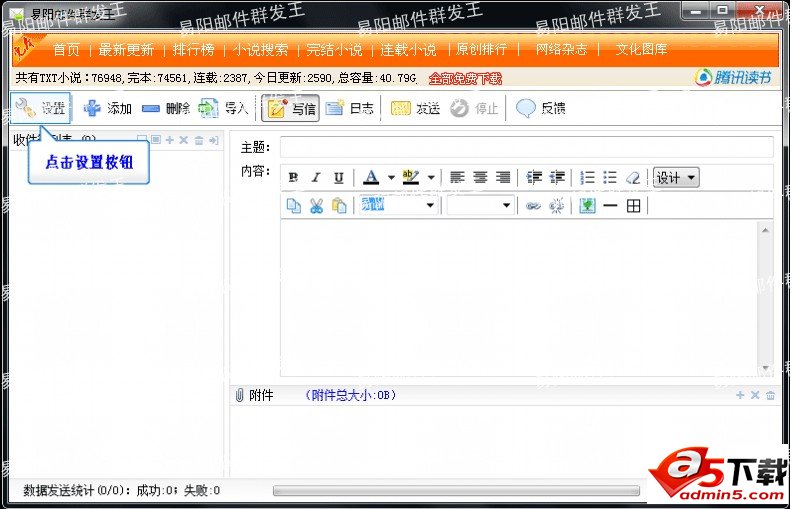Apply the font color A icon

coord(371,178)
